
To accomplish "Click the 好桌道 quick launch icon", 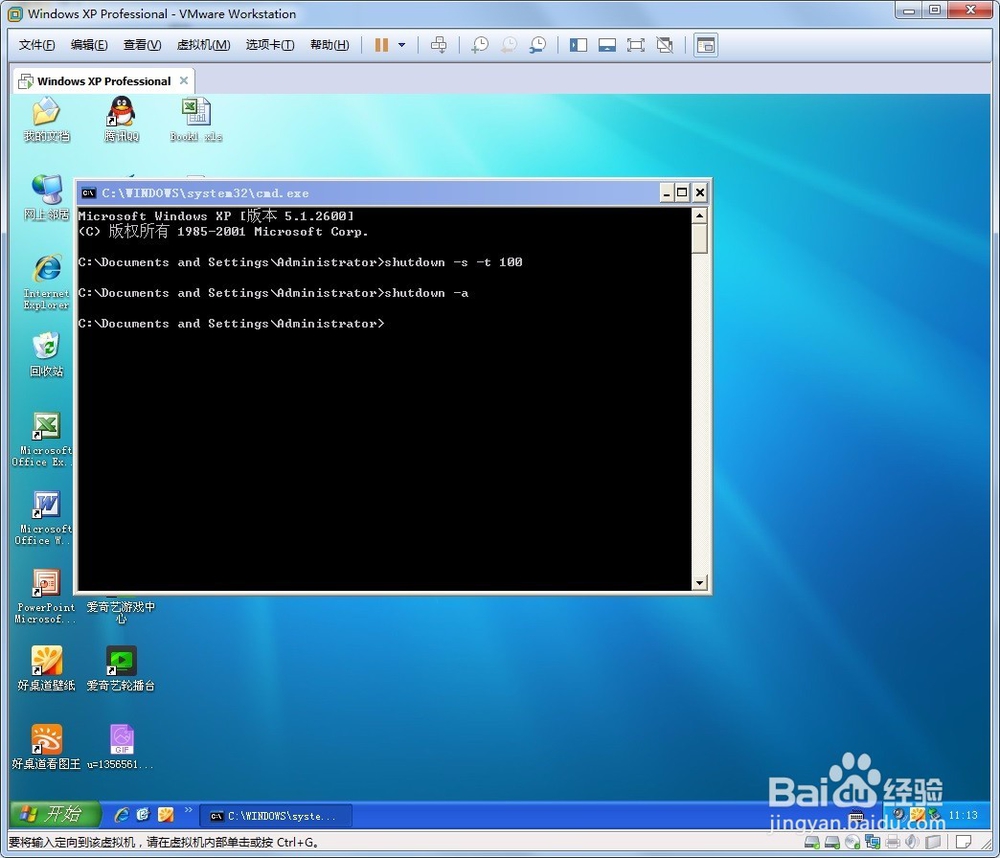I will (x=166, y=815).
